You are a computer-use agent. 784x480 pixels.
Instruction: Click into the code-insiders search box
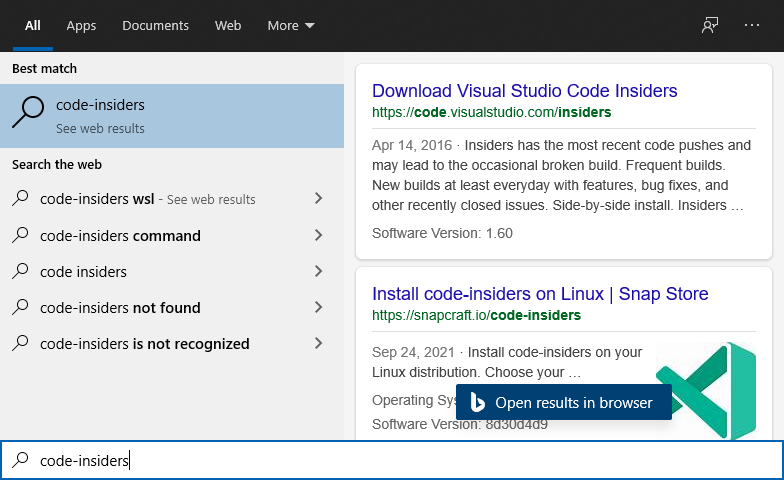tap(392, 460)
